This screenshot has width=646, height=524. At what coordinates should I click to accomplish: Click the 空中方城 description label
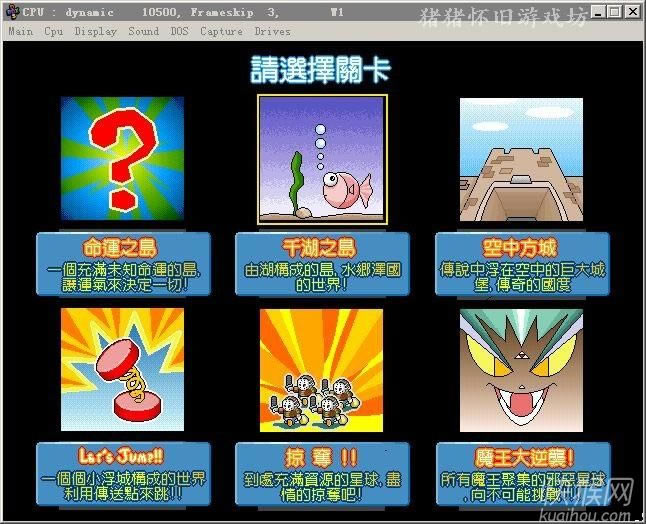(522, 265)
